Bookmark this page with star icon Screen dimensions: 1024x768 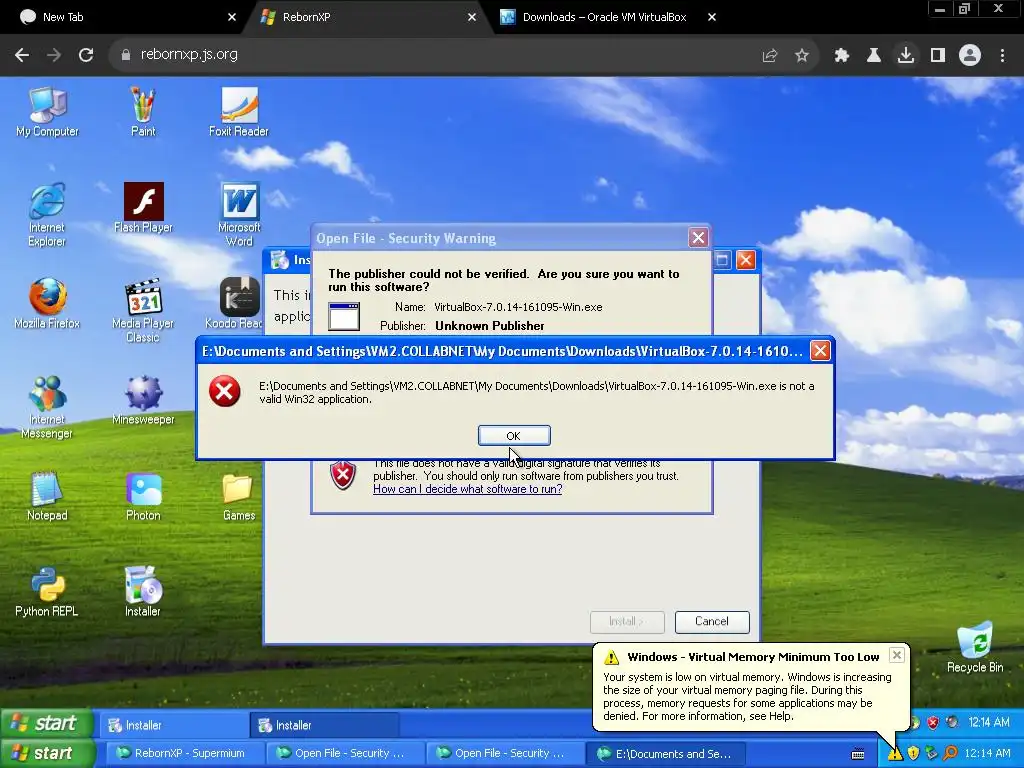802,56
